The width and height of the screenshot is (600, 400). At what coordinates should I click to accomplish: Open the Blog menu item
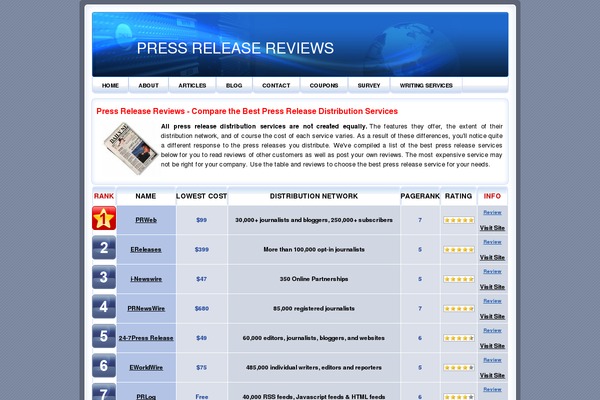click(234, 85)
